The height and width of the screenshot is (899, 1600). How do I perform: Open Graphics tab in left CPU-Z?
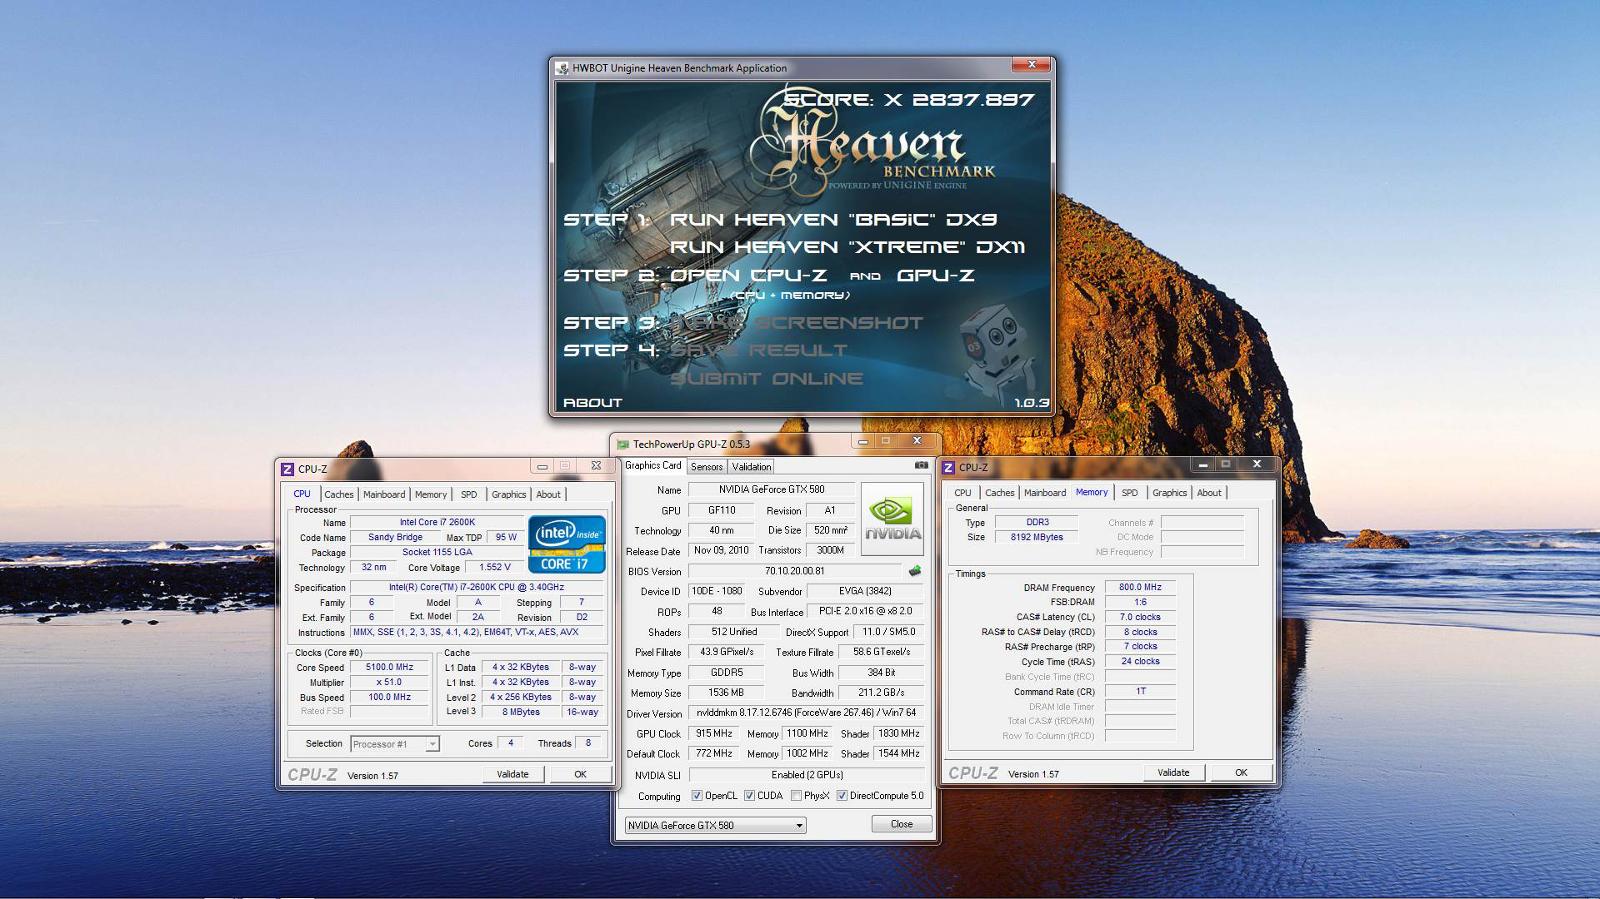pos(509,494)
